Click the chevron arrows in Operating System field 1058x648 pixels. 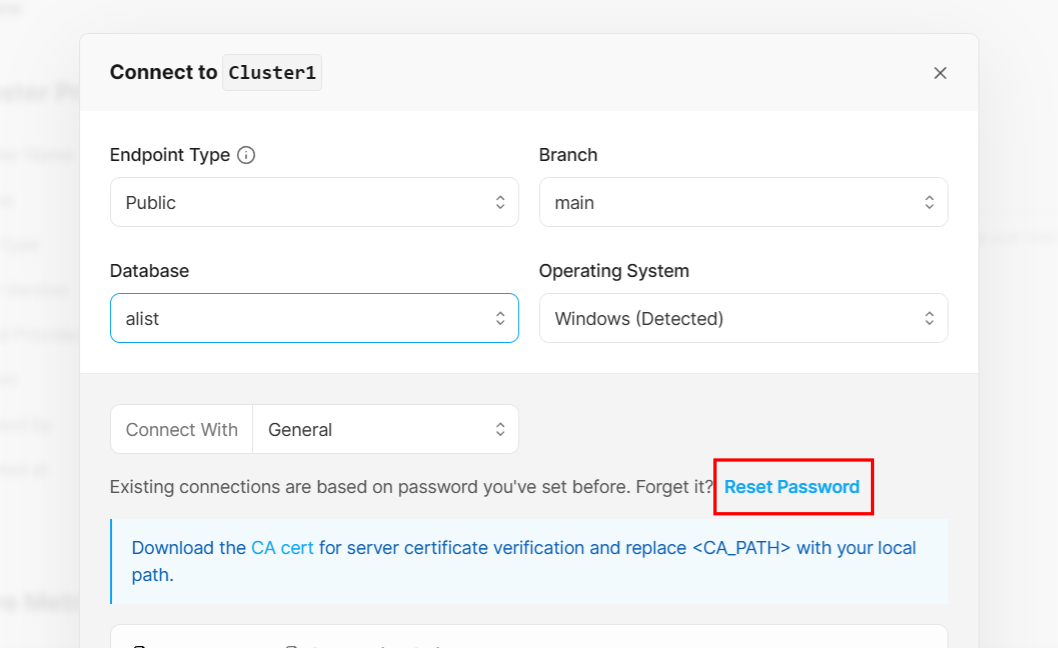coord(929,318)
